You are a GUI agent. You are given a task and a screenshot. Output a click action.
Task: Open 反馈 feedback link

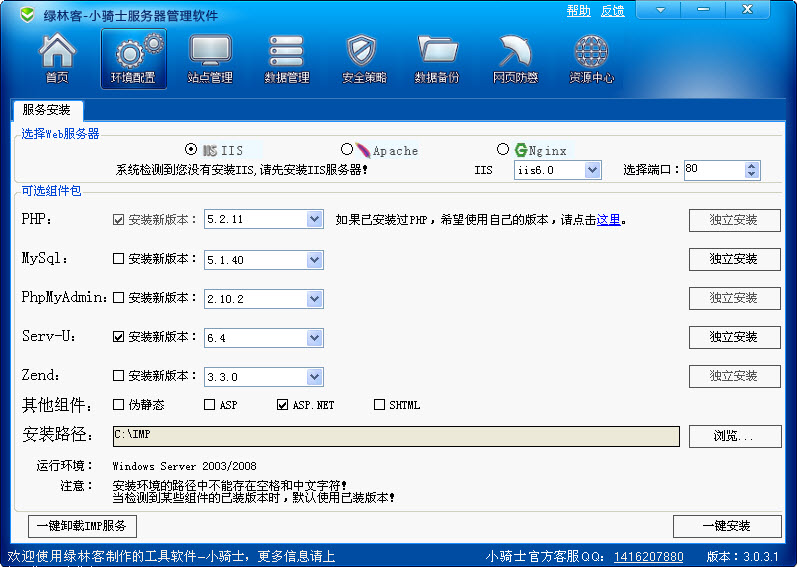(612, 11)
